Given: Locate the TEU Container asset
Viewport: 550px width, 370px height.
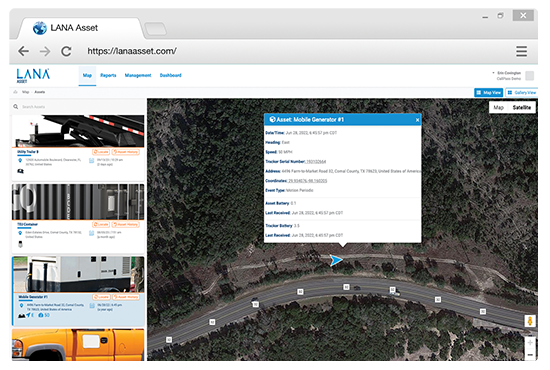Looking at the screenshot, I should pos(101,224).
